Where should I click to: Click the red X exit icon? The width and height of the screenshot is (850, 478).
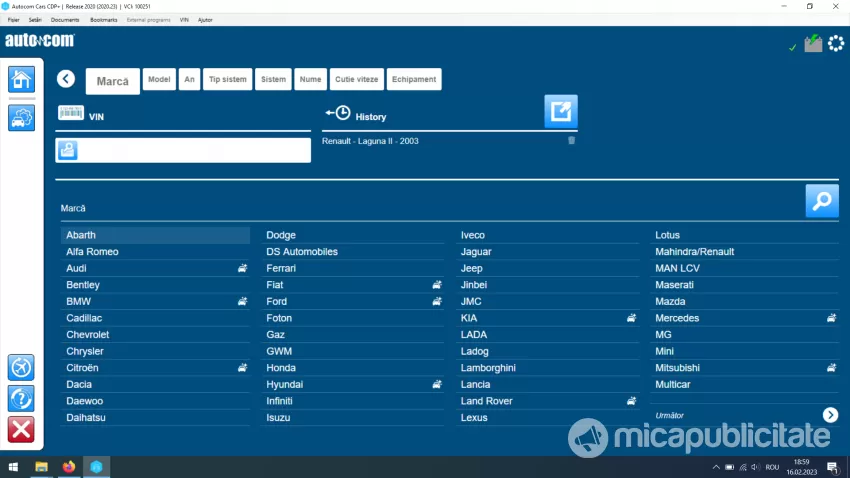click(21, 430)
